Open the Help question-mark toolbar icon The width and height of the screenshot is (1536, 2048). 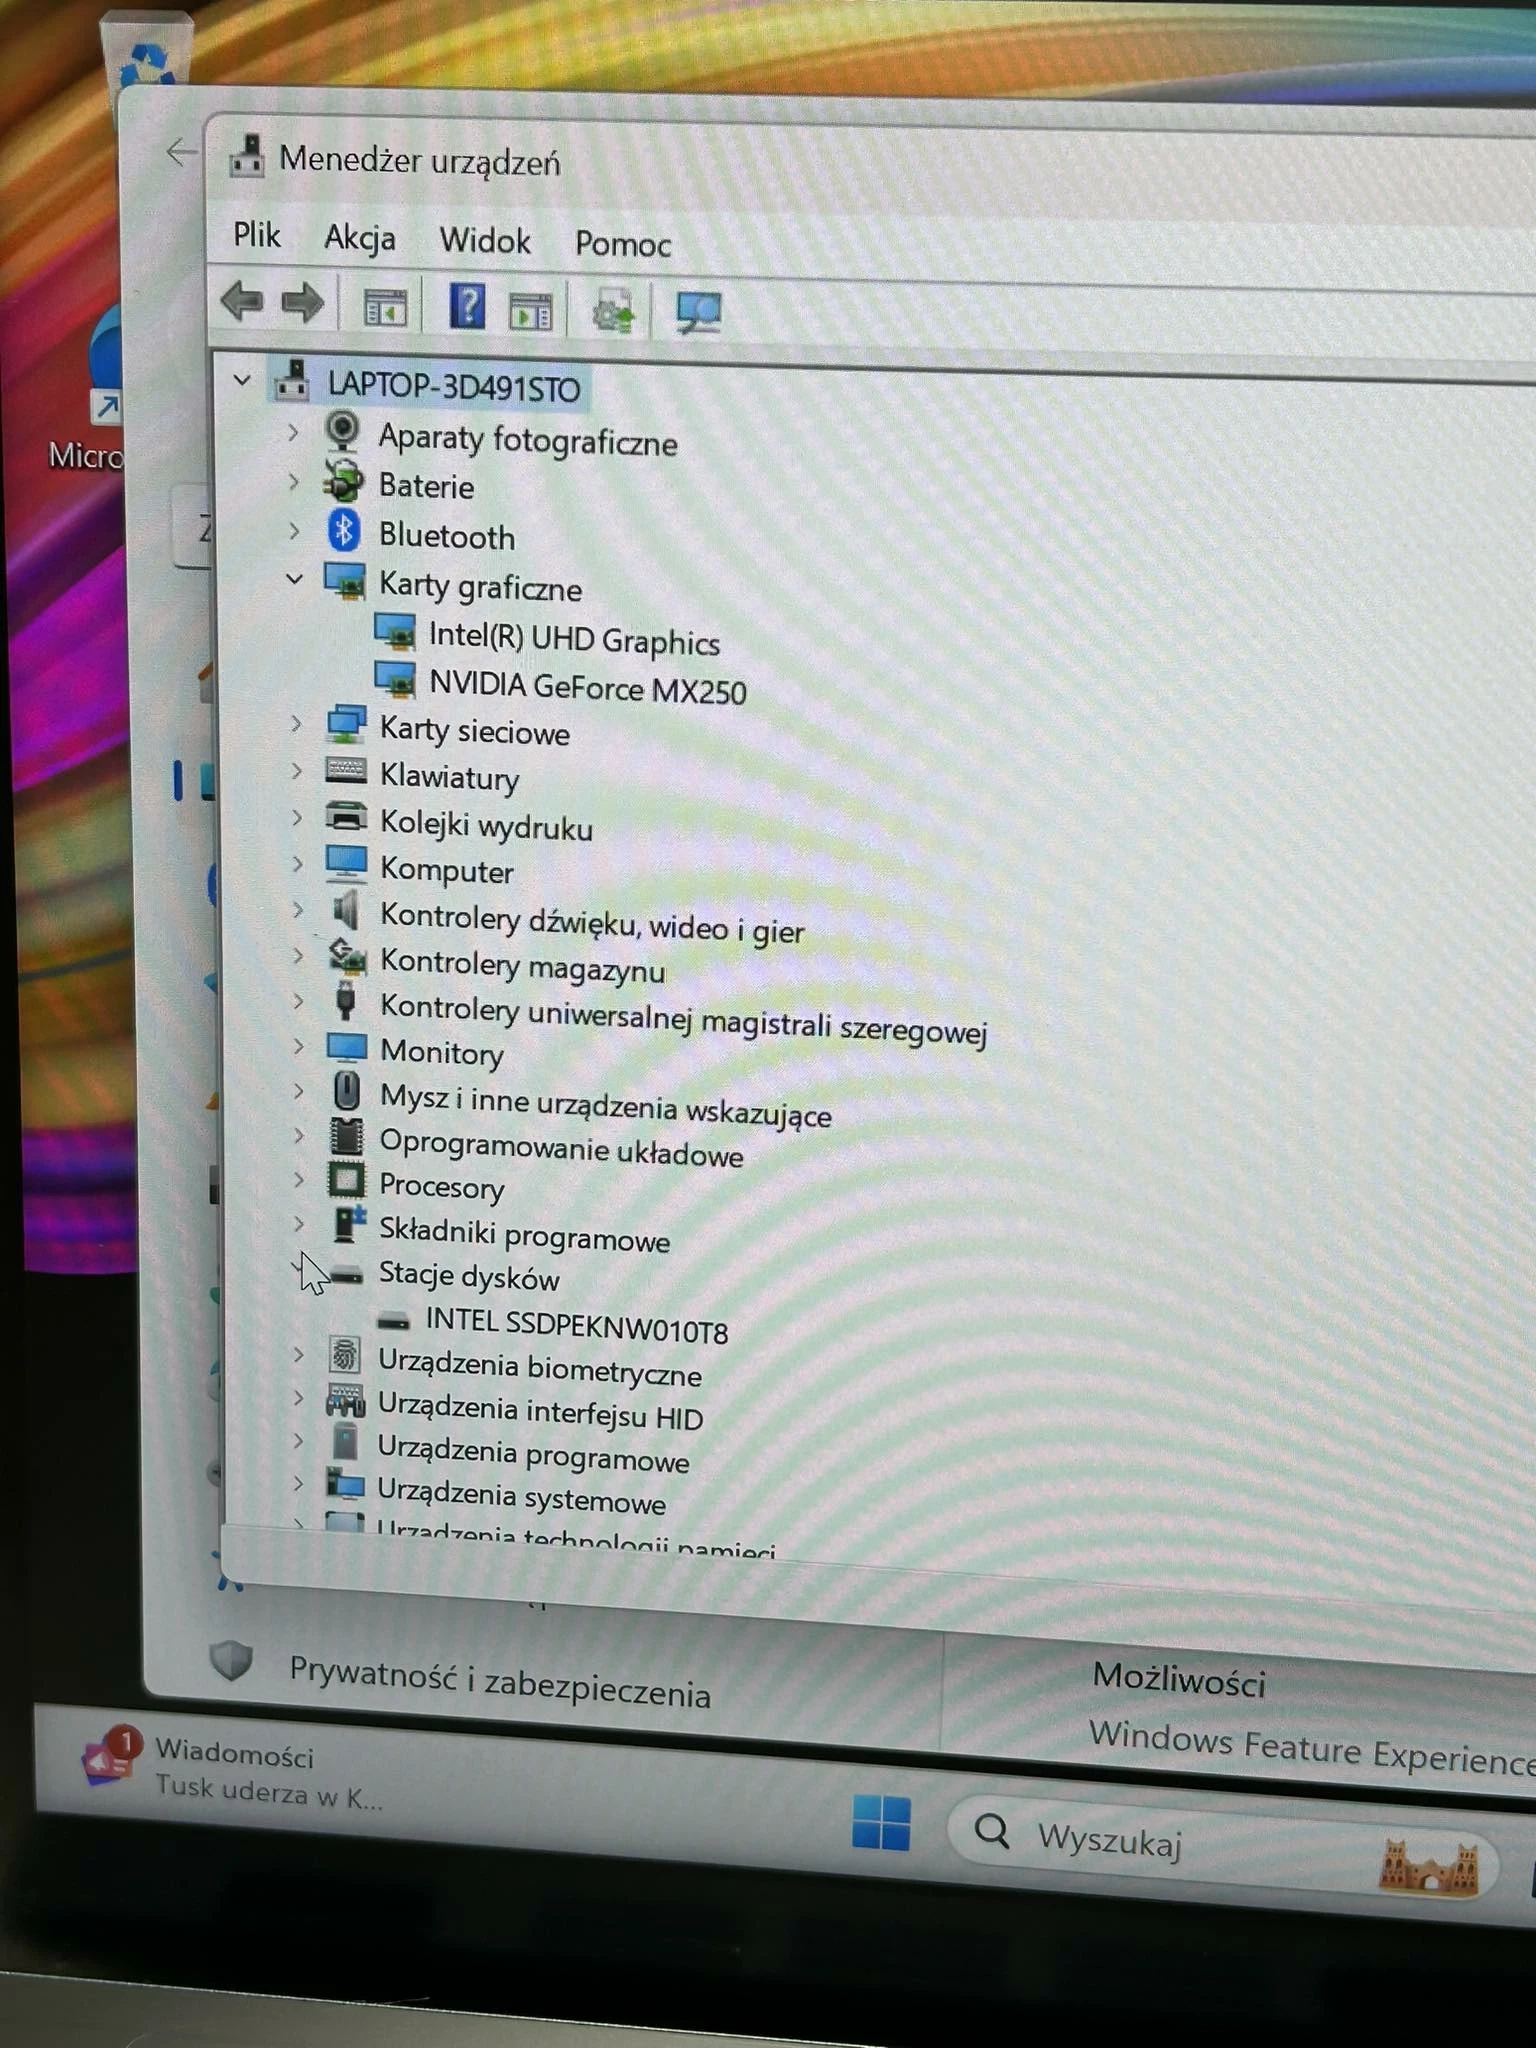[467, 307]
